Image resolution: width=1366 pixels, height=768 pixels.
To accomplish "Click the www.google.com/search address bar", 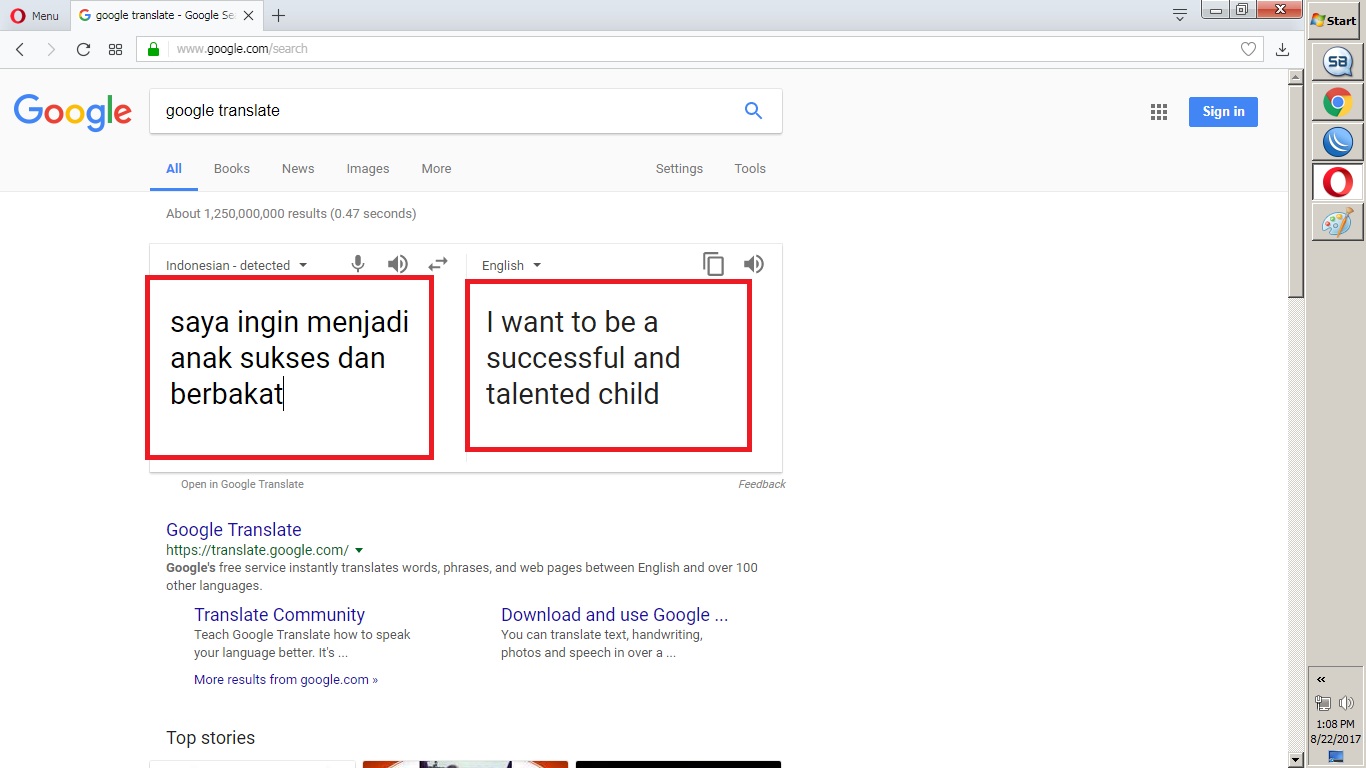I will click(698, 49).
